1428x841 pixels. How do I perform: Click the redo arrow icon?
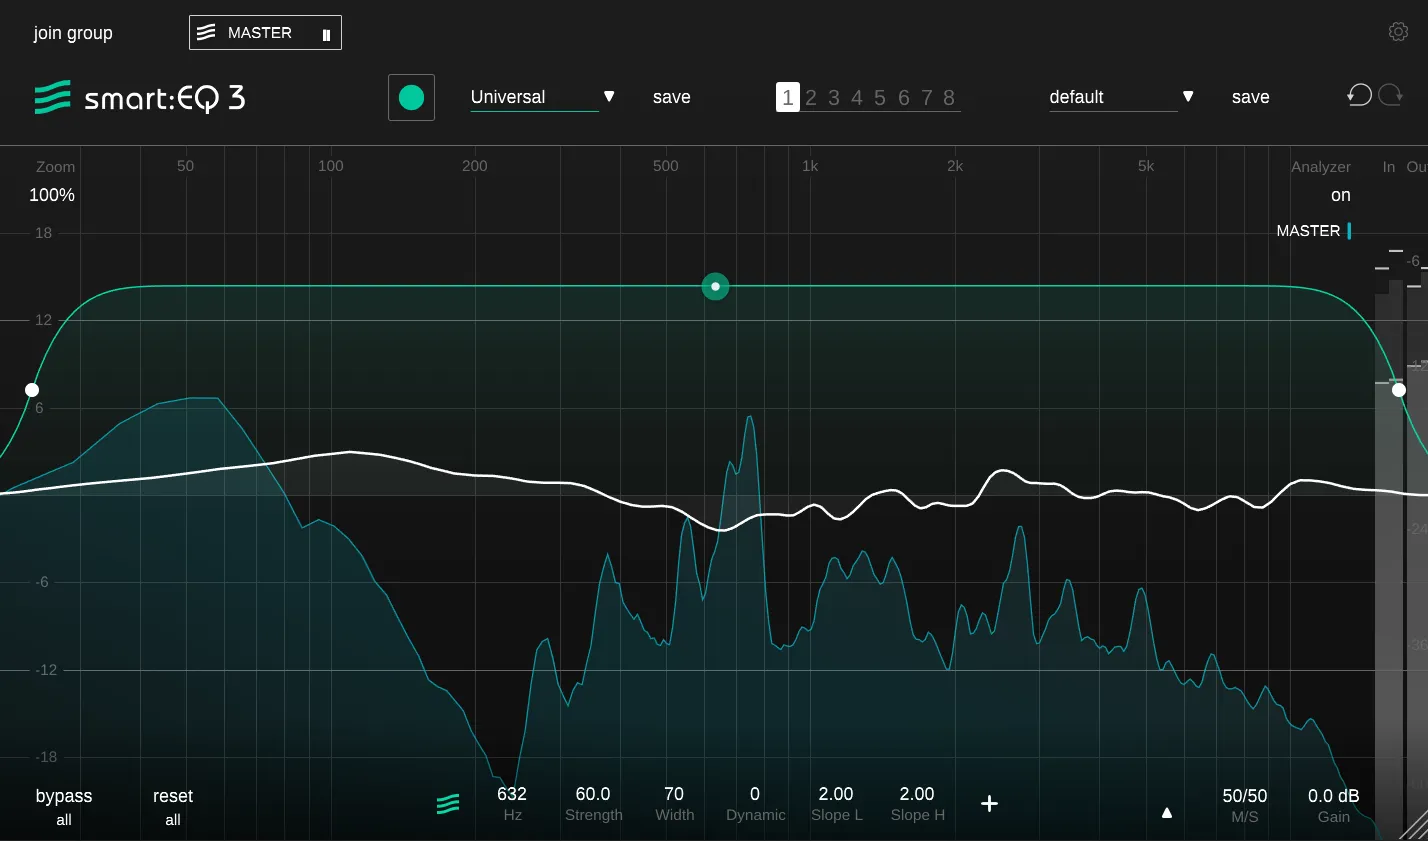pyautogui.click(x=1390, y=96)
